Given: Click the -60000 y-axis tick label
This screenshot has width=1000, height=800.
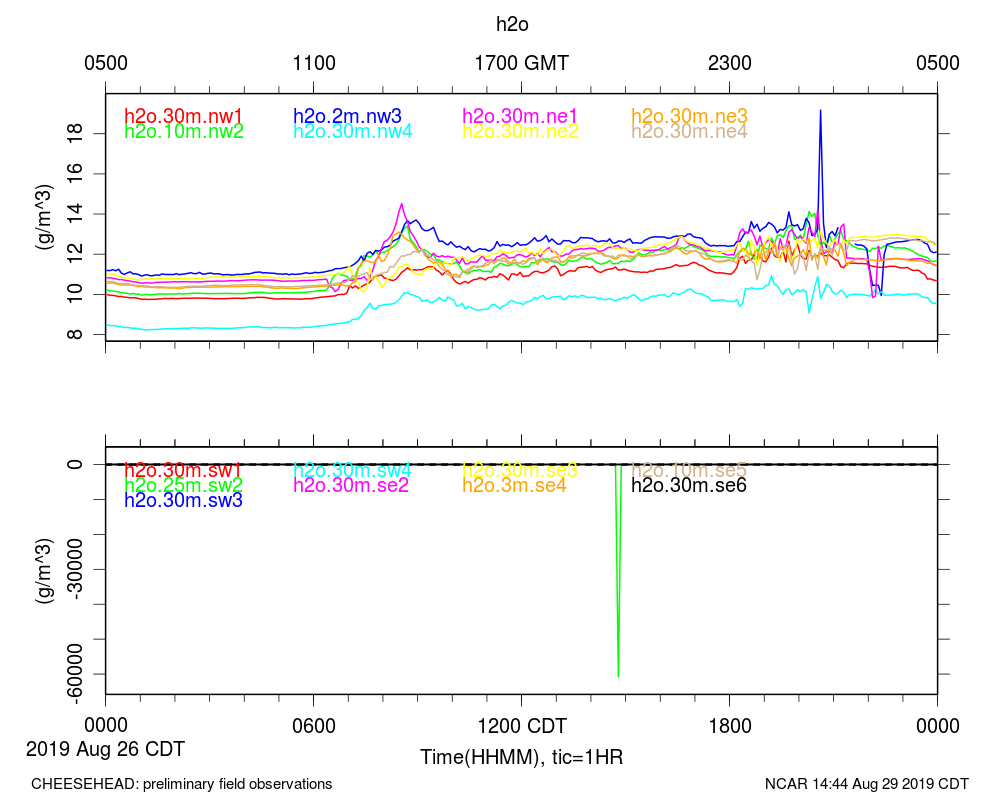Looking at the screenshot, I should click(x=75, y=674).
